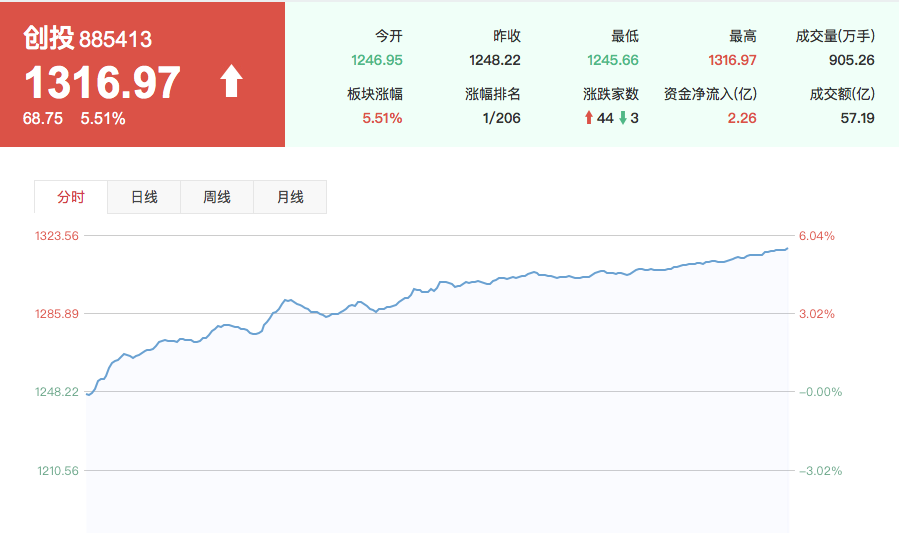
Task: Select the turnover value 57.19
Action: click(857, 118)
